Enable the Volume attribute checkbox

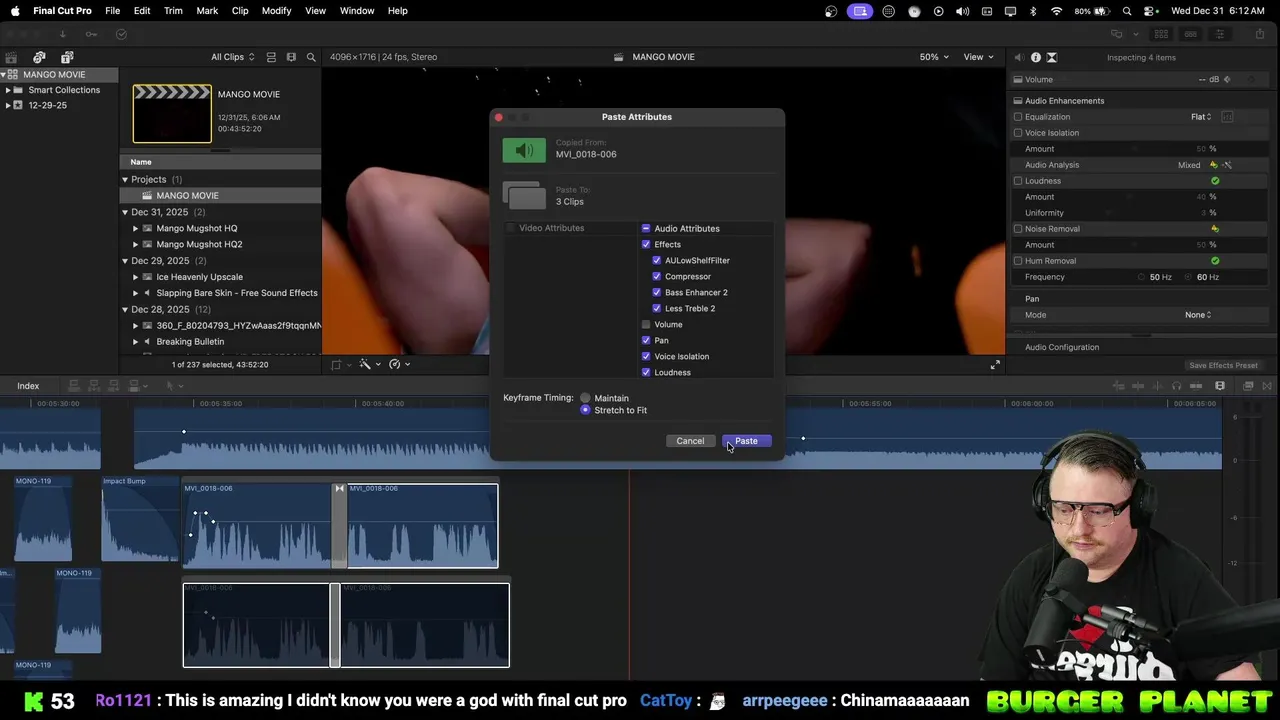click(x=646, y=324)
